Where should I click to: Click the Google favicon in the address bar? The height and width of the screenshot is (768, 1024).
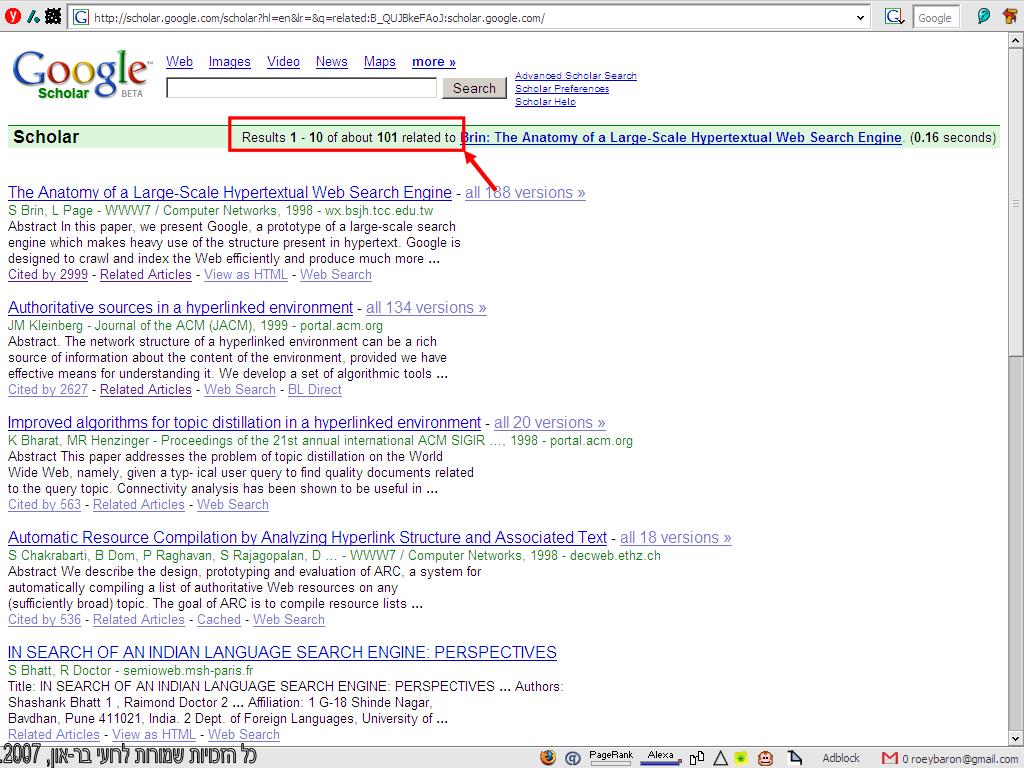point(81,18)
